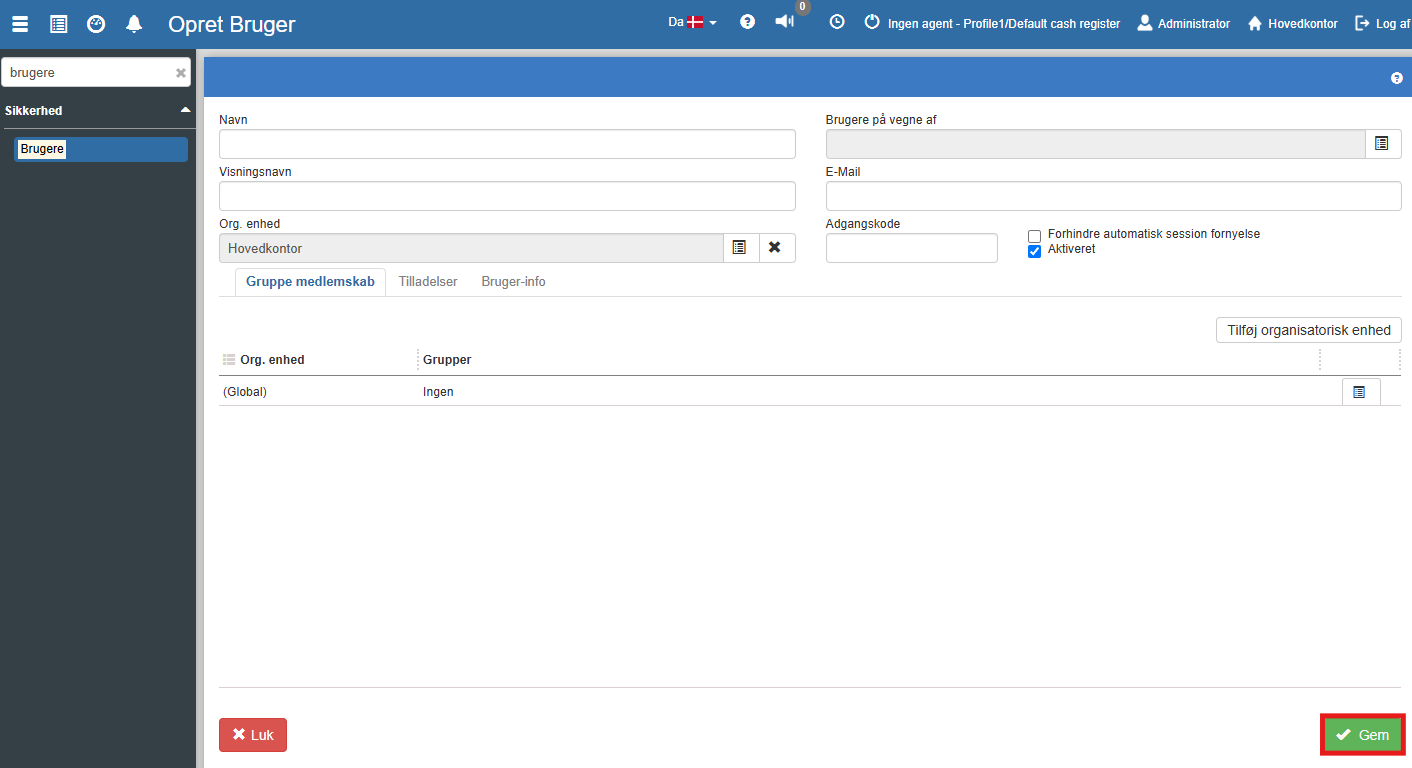
Task: Click Tilføj organisatorisk enhed button
Action: point(1308,330)
